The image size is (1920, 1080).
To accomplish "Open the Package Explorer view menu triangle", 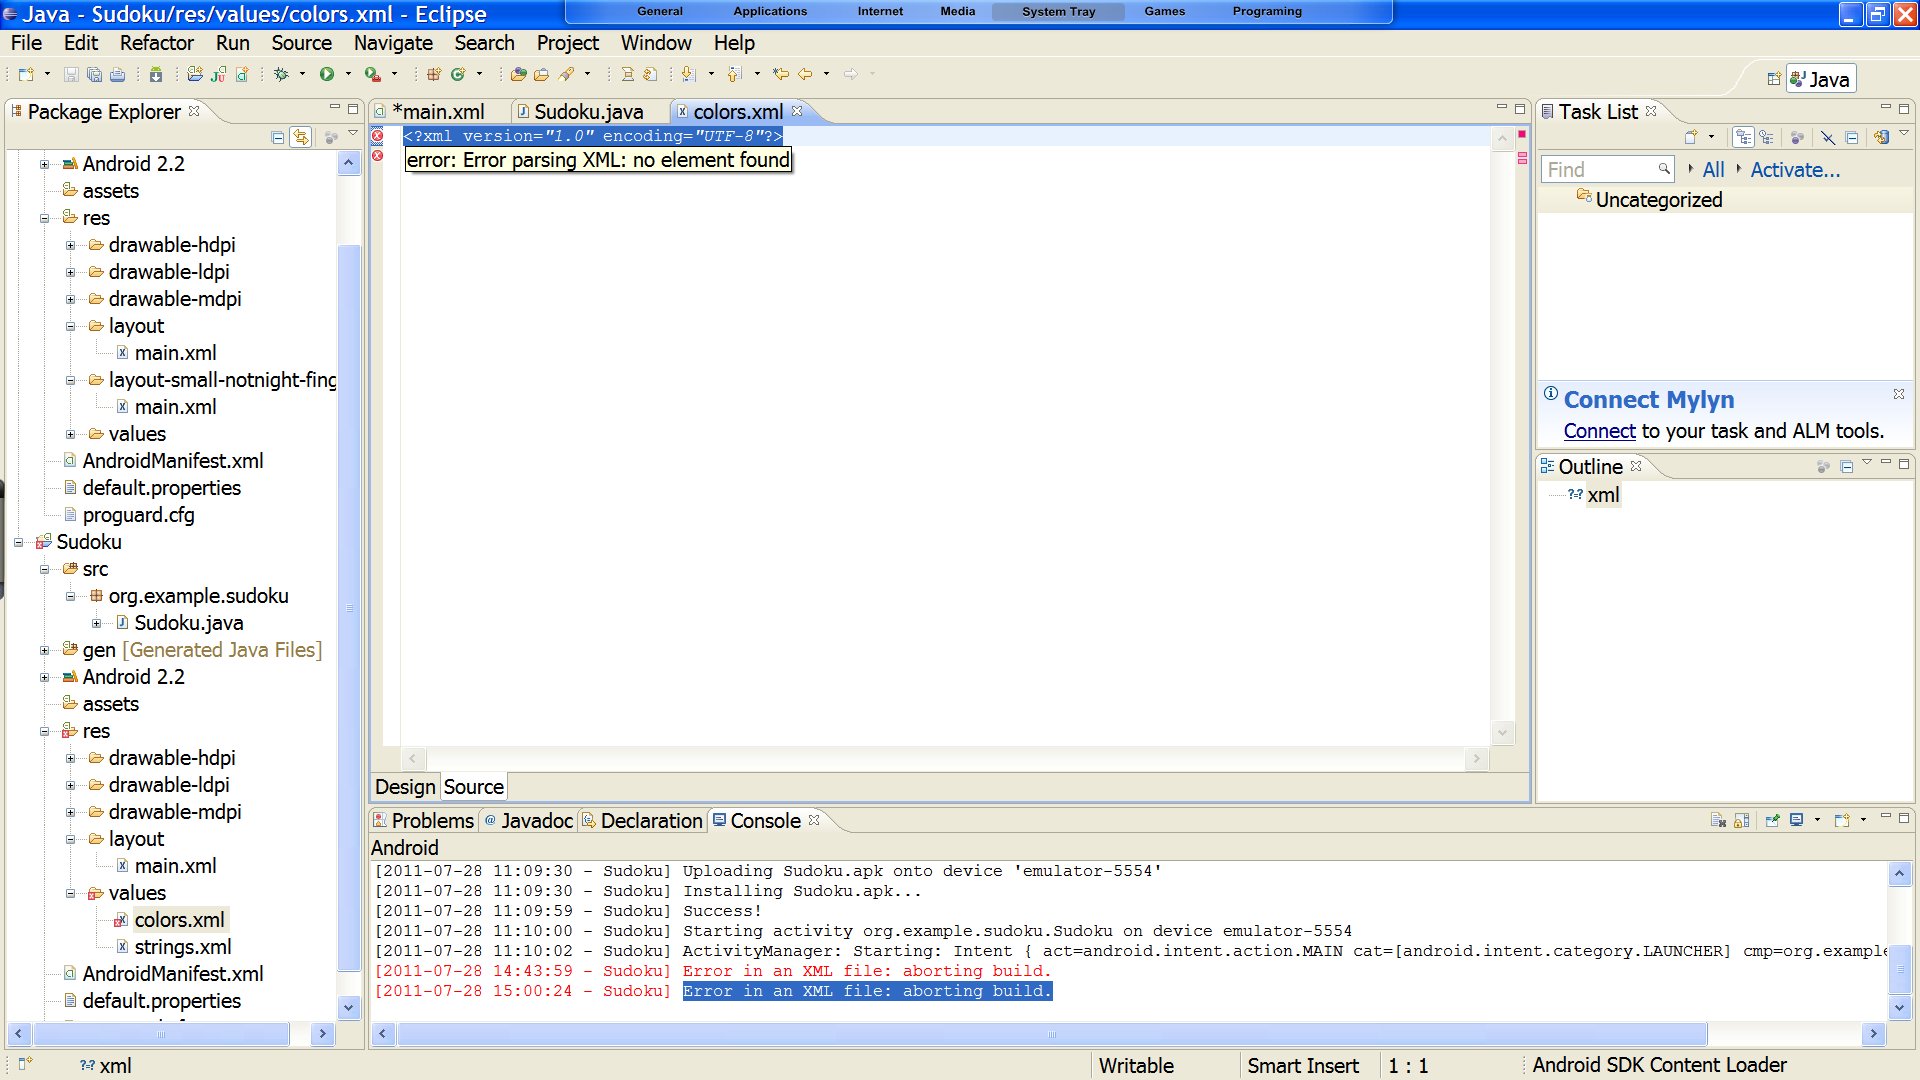I will (x=352, y=134).
